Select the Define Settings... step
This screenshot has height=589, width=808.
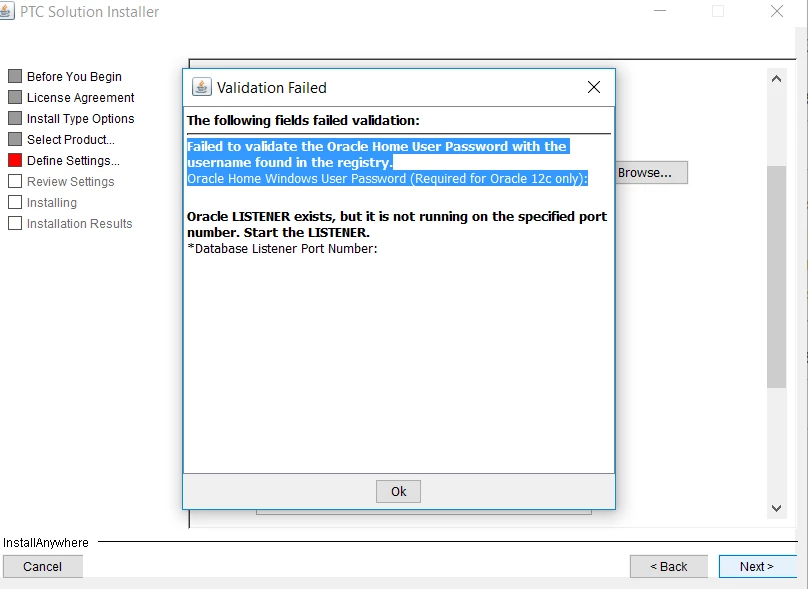pos(73,161)
